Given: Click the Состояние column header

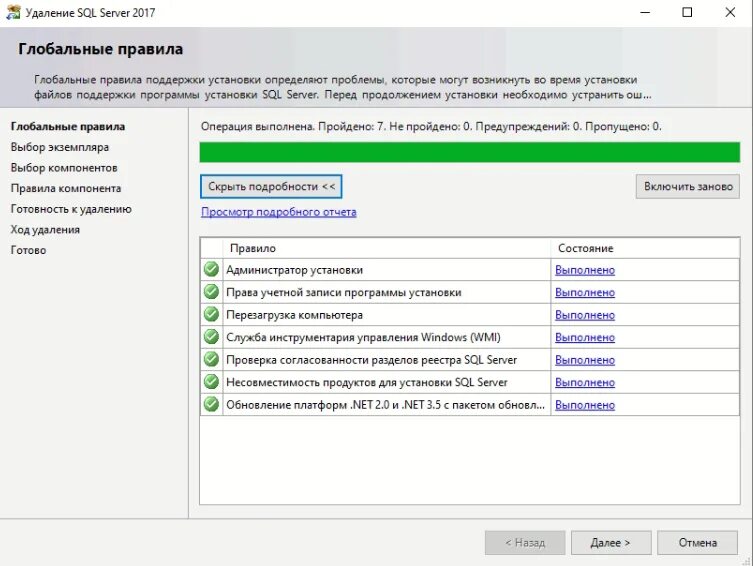Looking at the screenshot, I should 645,248.
